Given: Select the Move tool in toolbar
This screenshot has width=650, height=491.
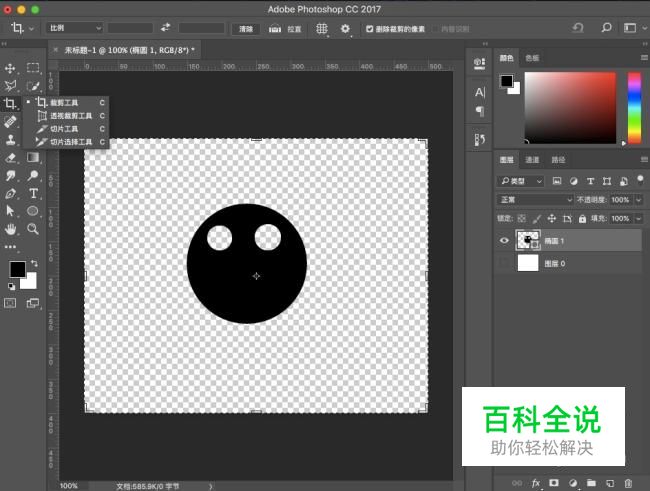Looking at the screenshot, I should [x=11, y=68].
